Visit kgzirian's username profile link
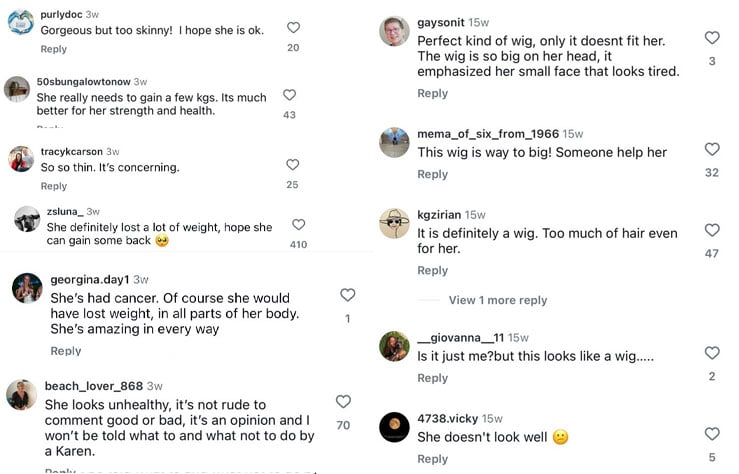This screenshot has height=474, width=739. [x=439, y=215]
